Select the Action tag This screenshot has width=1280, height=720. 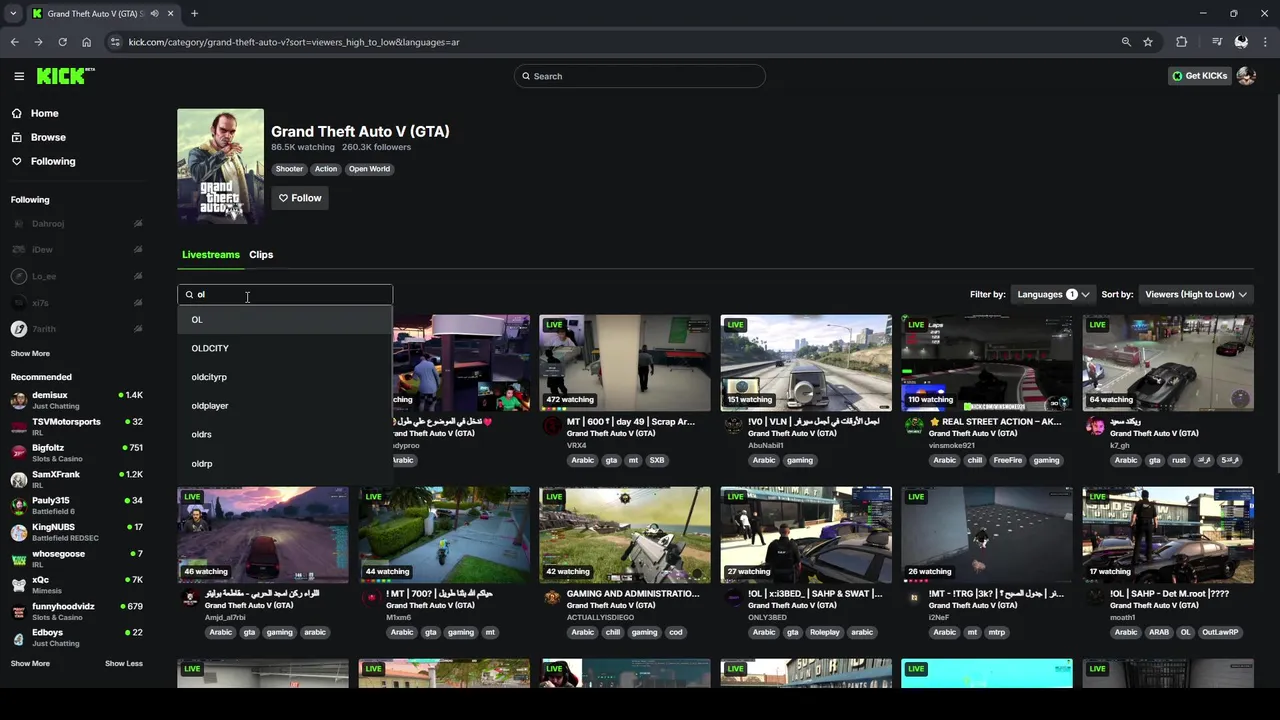tap(326, 169)
